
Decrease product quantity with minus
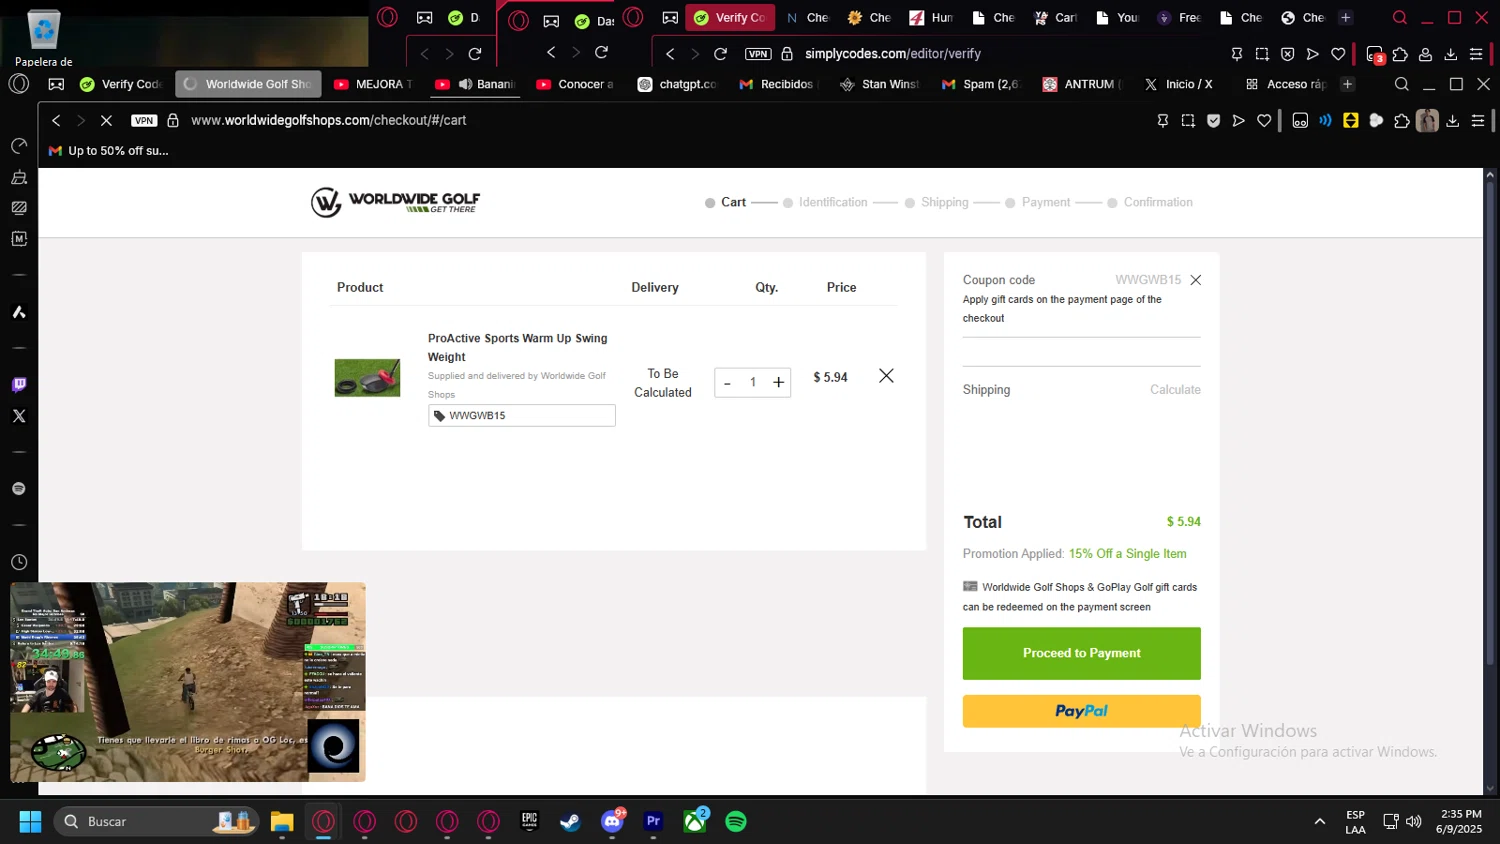coord(727,383)
